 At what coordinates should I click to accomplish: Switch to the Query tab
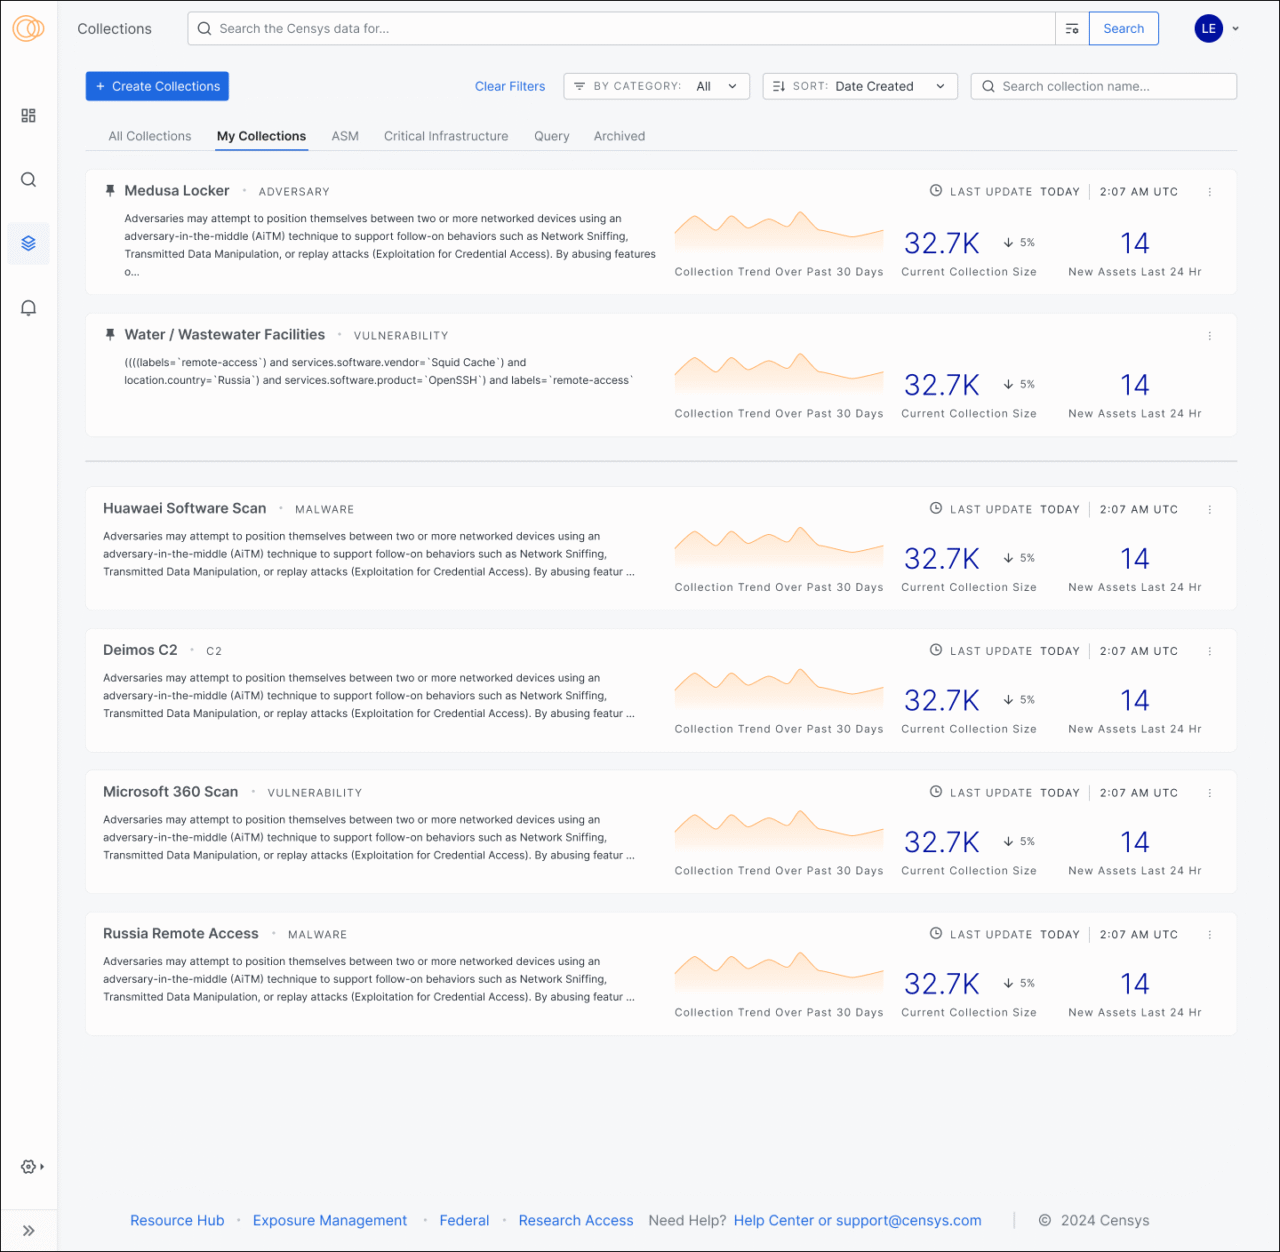[x=551, y=136]
